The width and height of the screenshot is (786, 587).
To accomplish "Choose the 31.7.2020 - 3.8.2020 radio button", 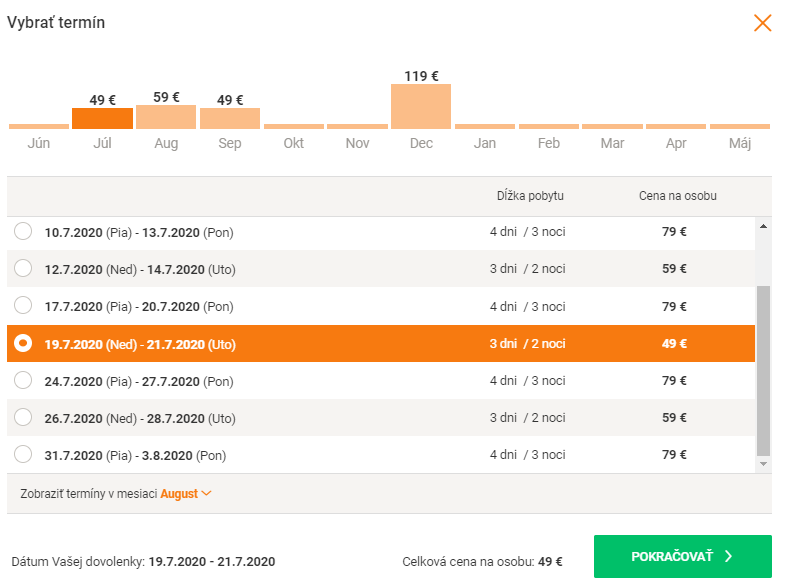I will point(23,455).
